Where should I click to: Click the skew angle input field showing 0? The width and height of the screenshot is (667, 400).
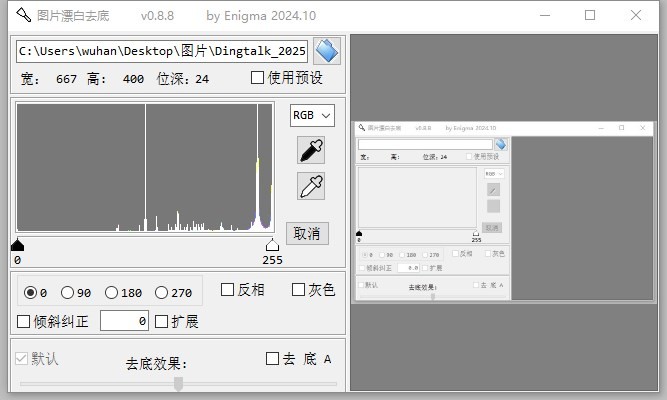pos(124,321)
